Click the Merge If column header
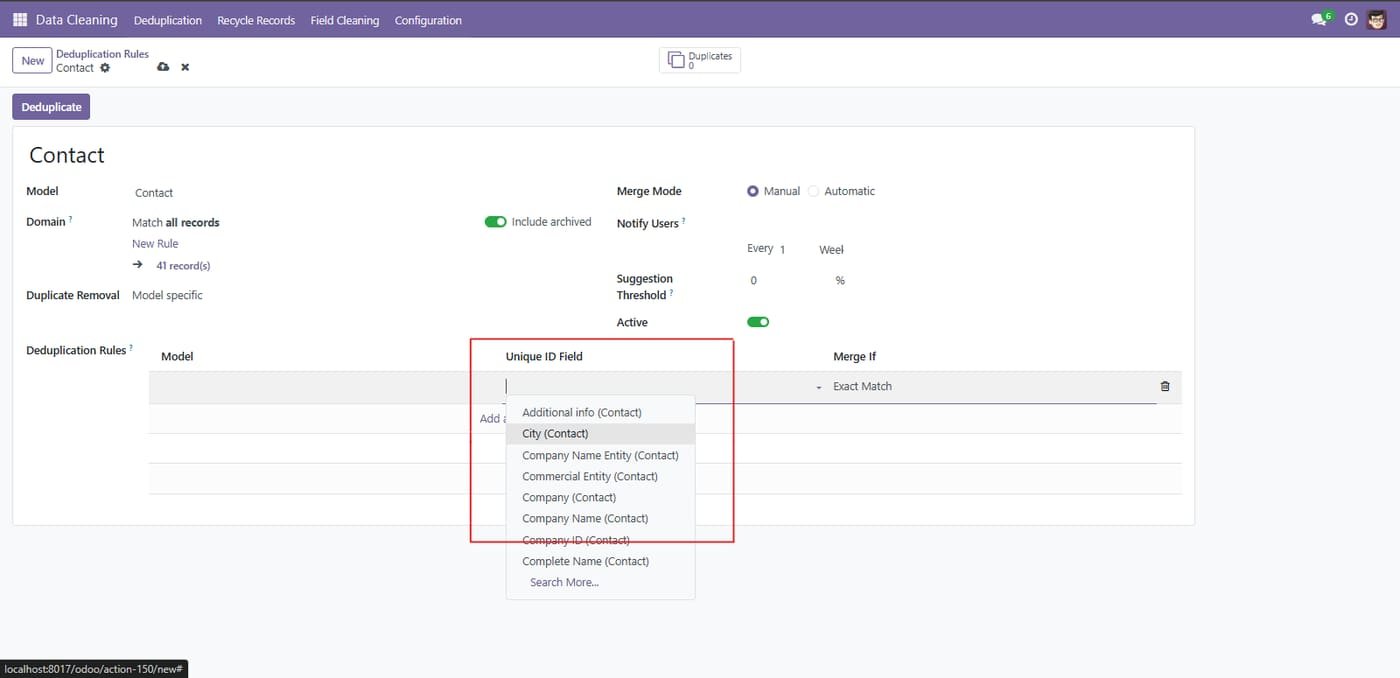 (x=855, y=357)
